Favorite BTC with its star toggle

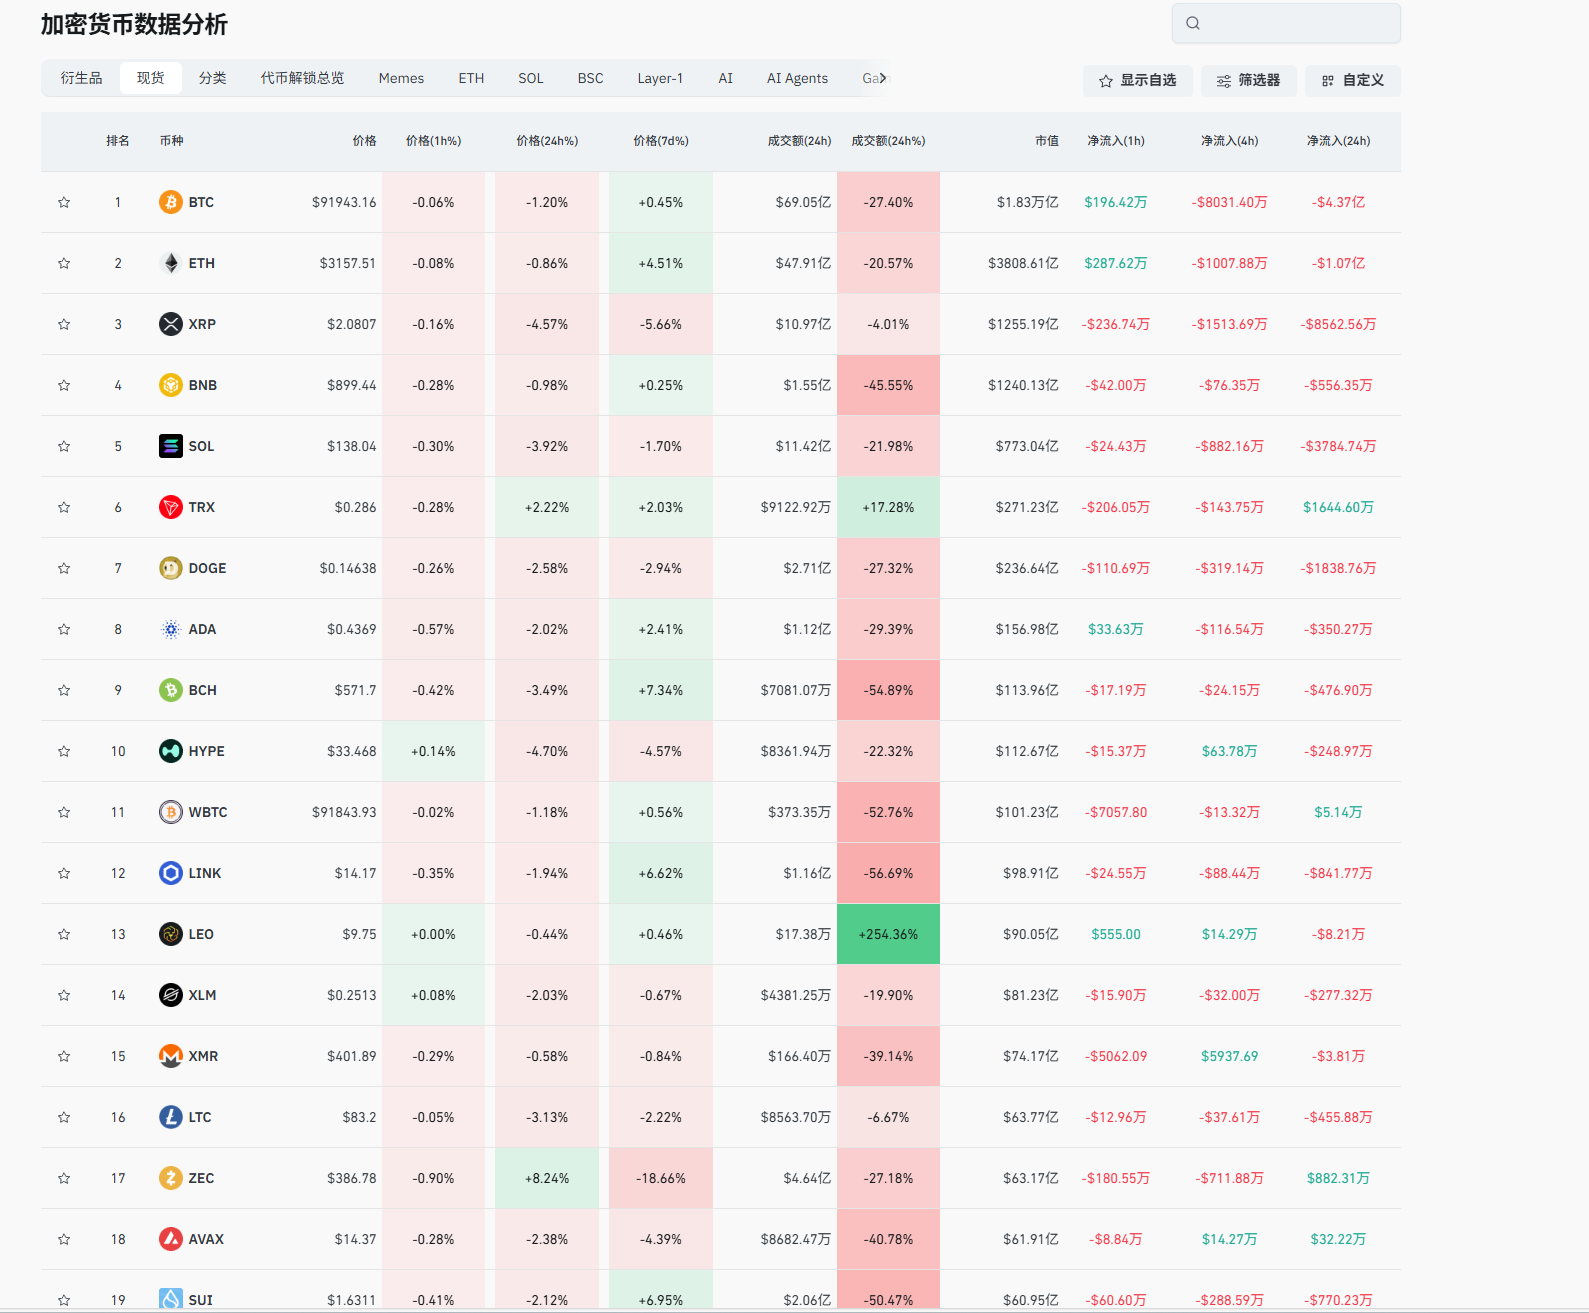pyautogui.click(x=64, y=202)
